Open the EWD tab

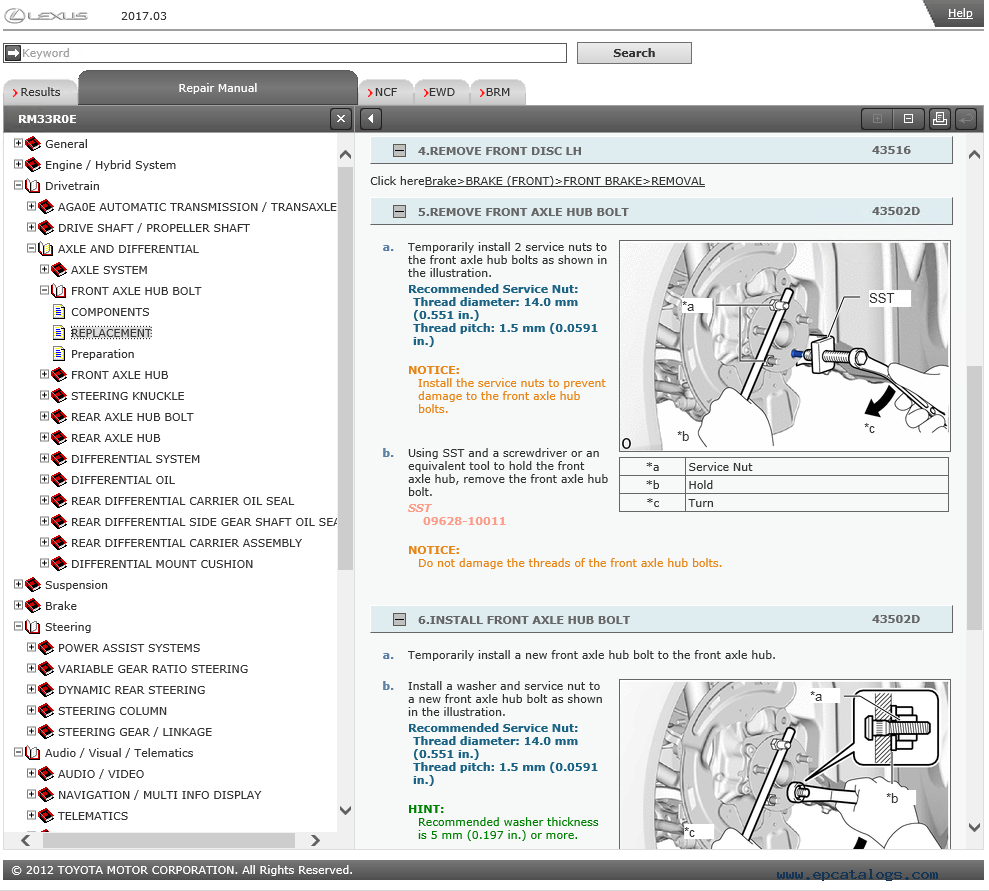442,92
